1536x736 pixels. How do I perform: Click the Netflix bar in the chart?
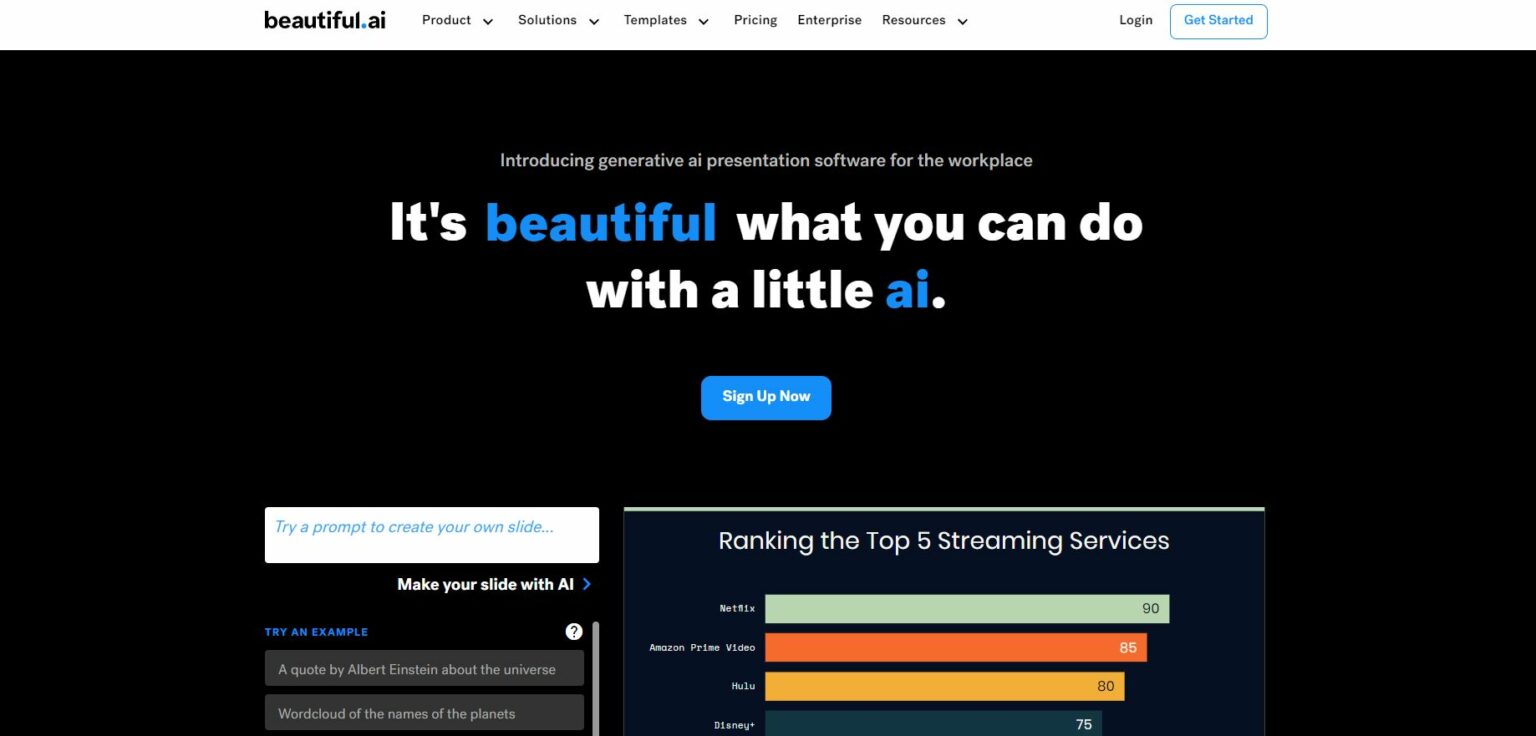click(x=965, y=608)
